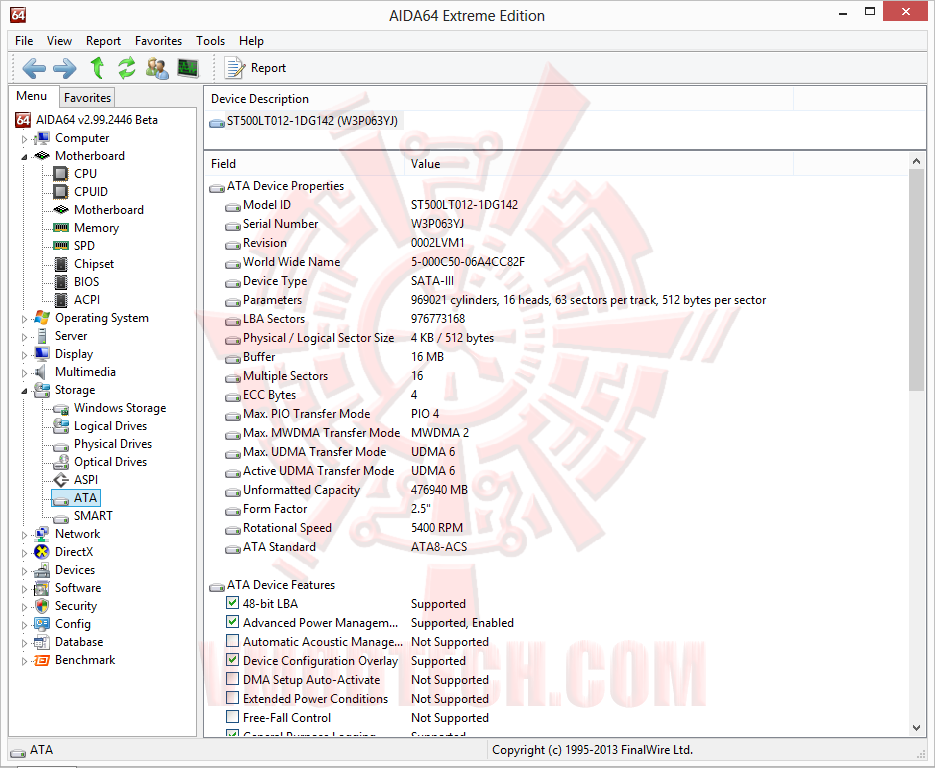Toggle the Advanced Power Management checkbox
This screenshot has height=768, width=935.
(233, 622)
